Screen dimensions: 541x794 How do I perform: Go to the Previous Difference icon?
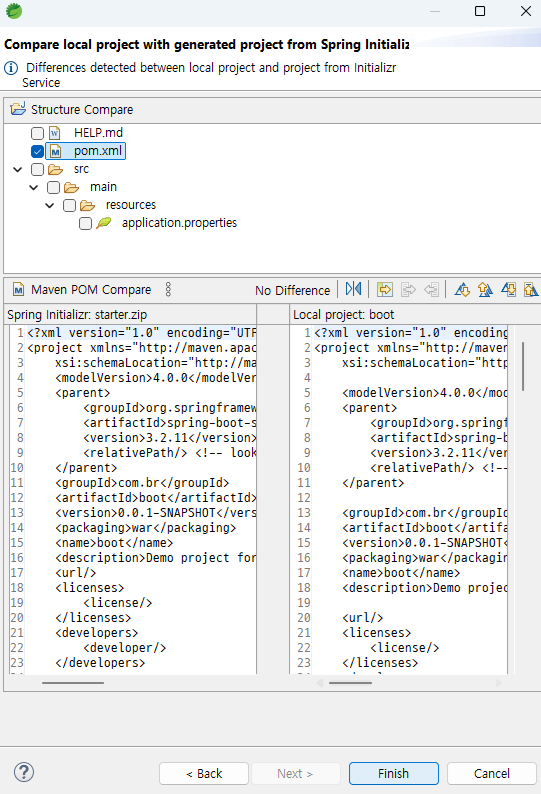point(485,289)
